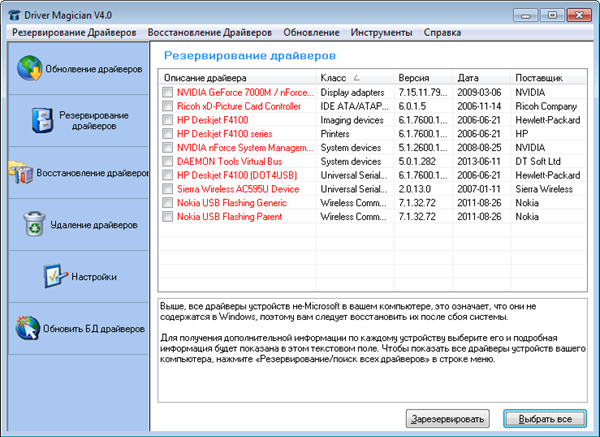Tick the Ricoh xD-Picture Card Controller checkbox

(167, 106)
